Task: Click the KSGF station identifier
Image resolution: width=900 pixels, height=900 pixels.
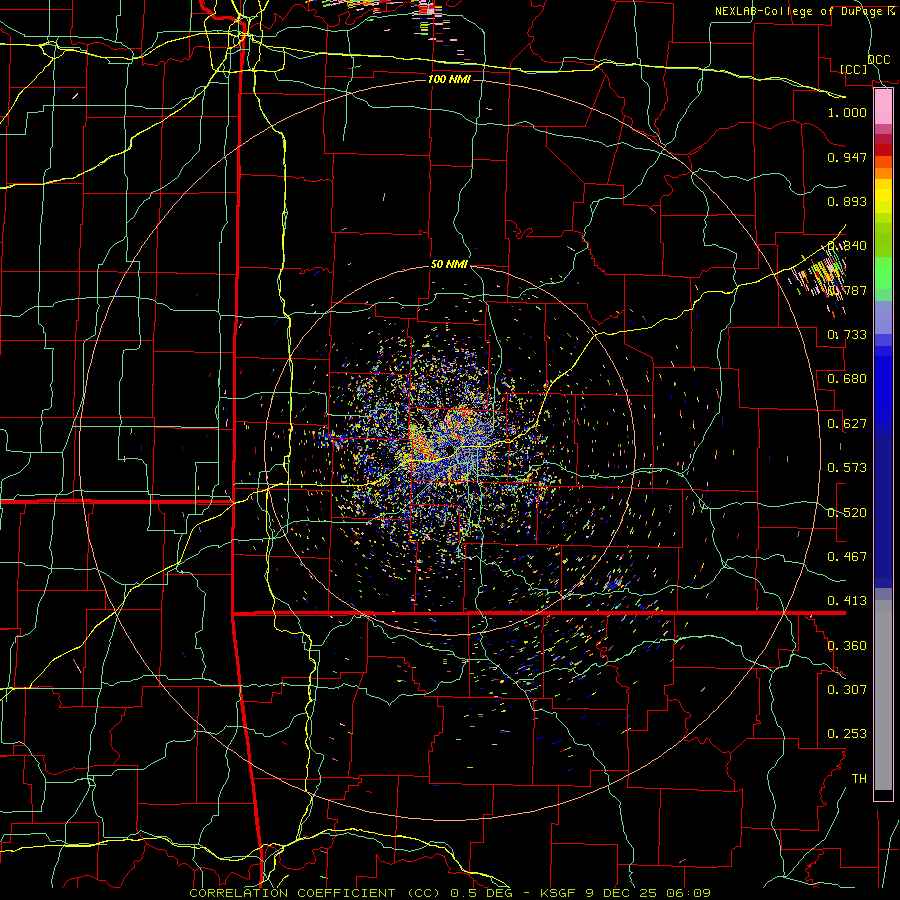Action: tap(561, 893)
